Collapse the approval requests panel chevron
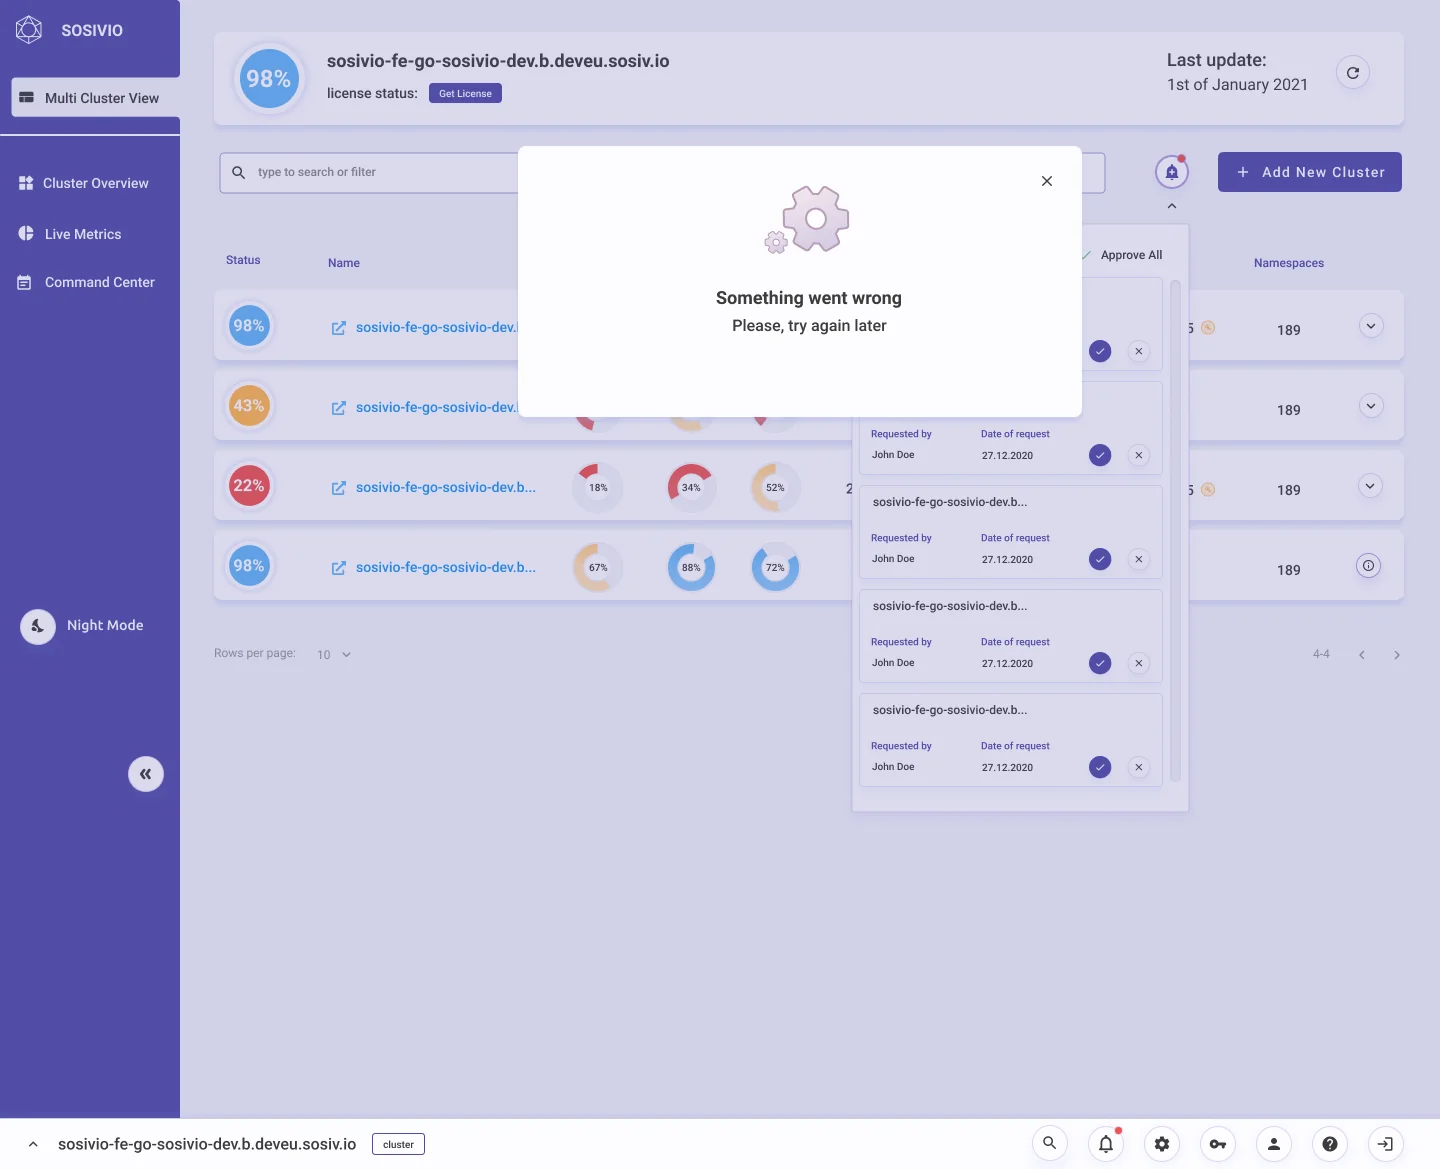 point(1172,206)
